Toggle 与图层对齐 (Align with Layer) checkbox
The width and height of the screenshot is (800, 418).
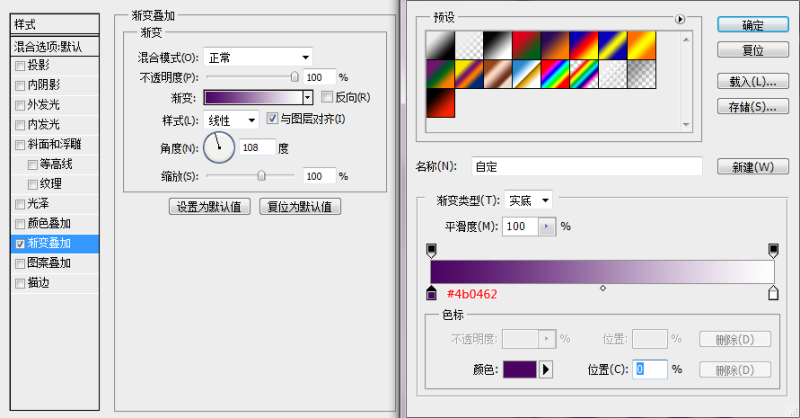[x=272, y=119]
